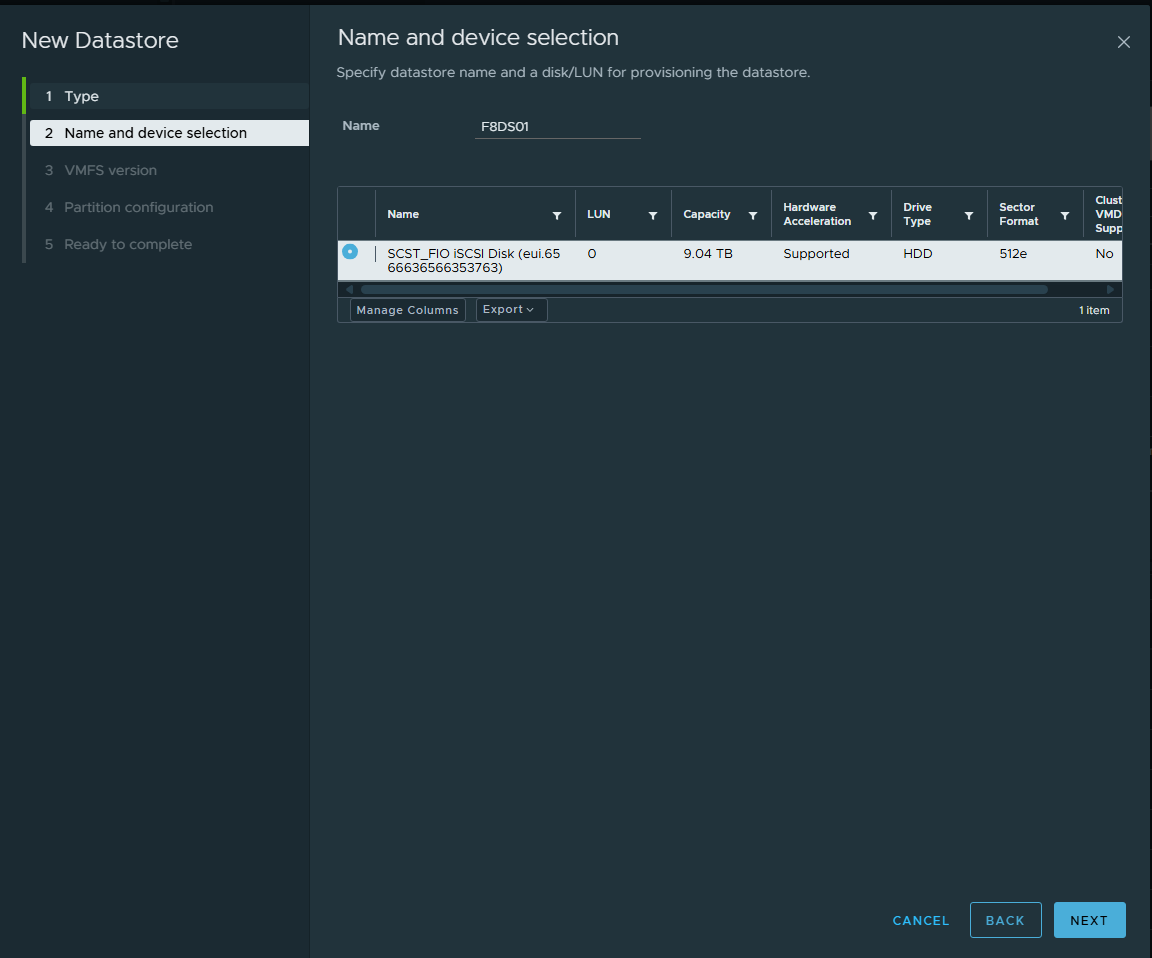Click the Manage Columns button

(407, 310)
